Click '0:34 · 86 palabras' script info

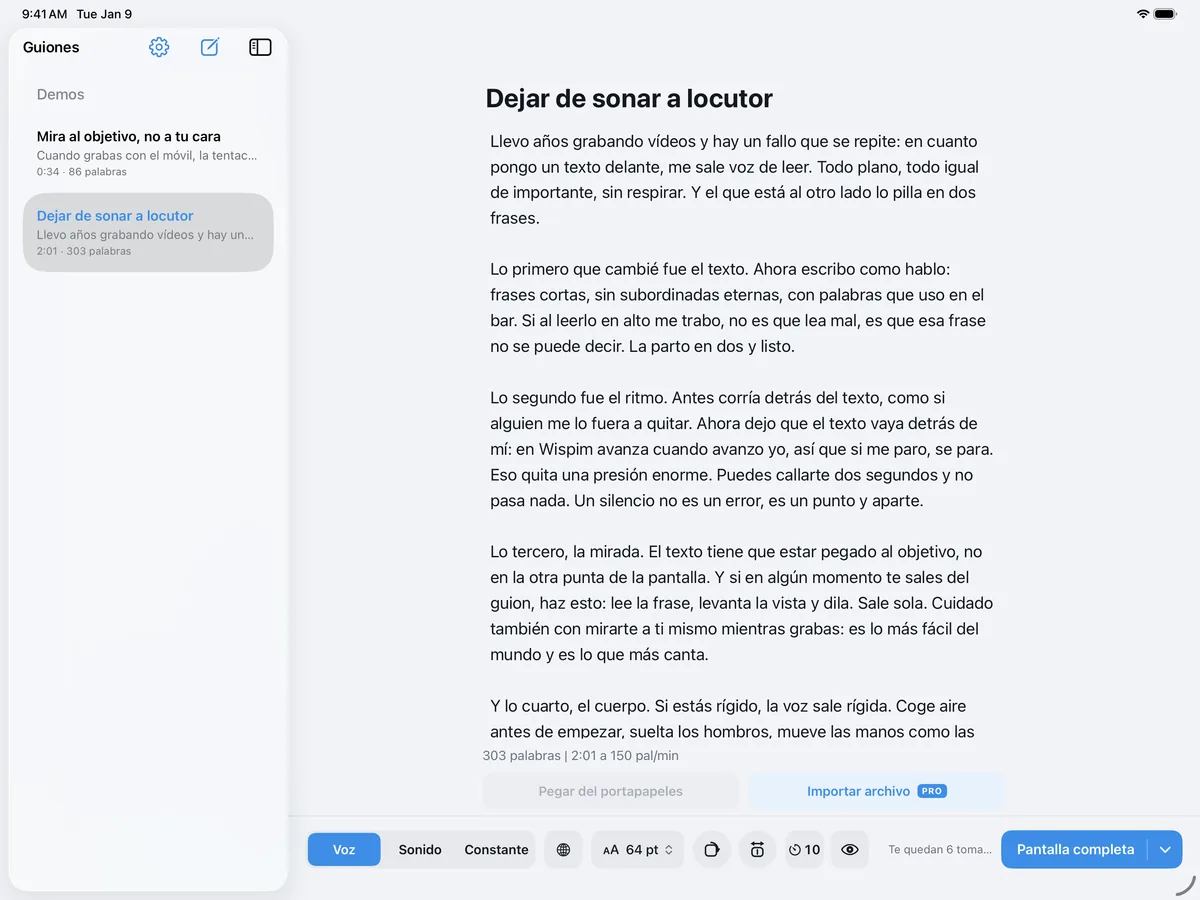(82, 172)
